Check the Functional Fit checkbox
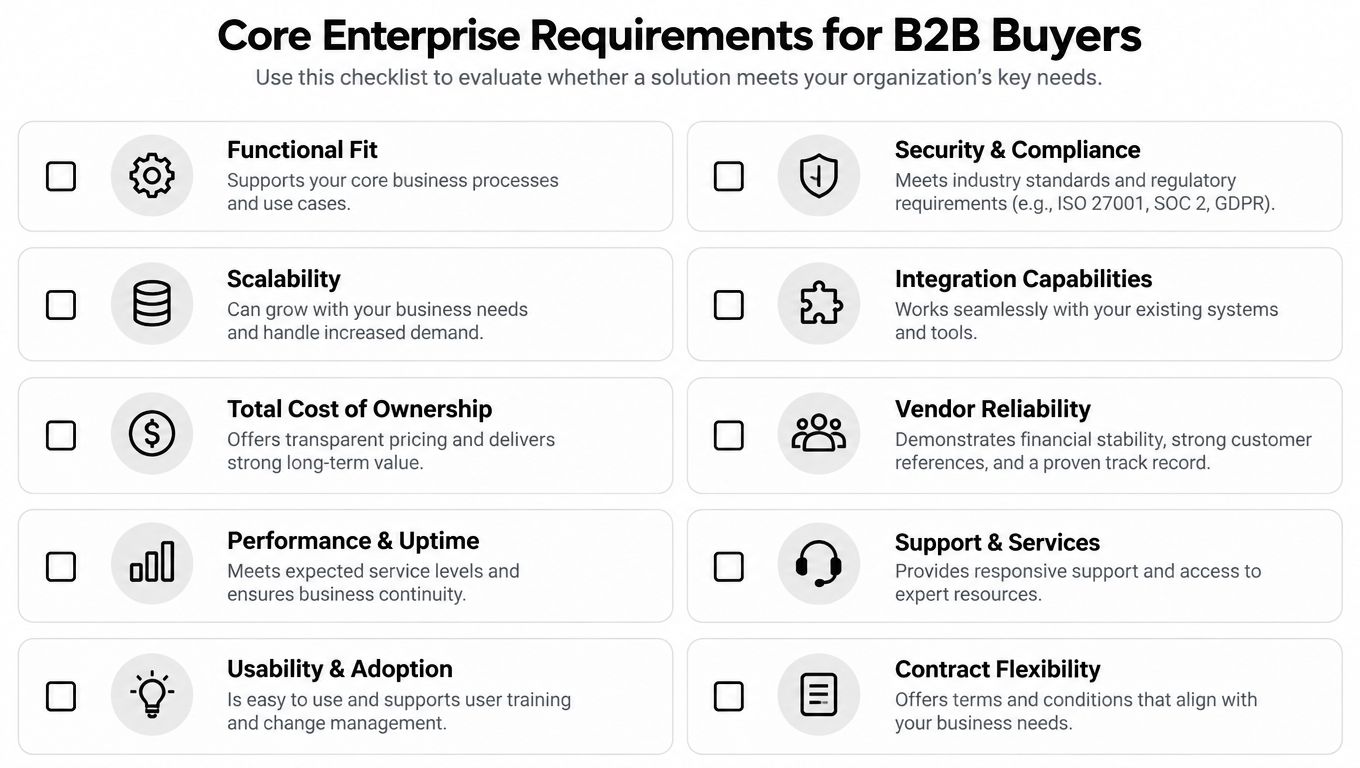 61,176
